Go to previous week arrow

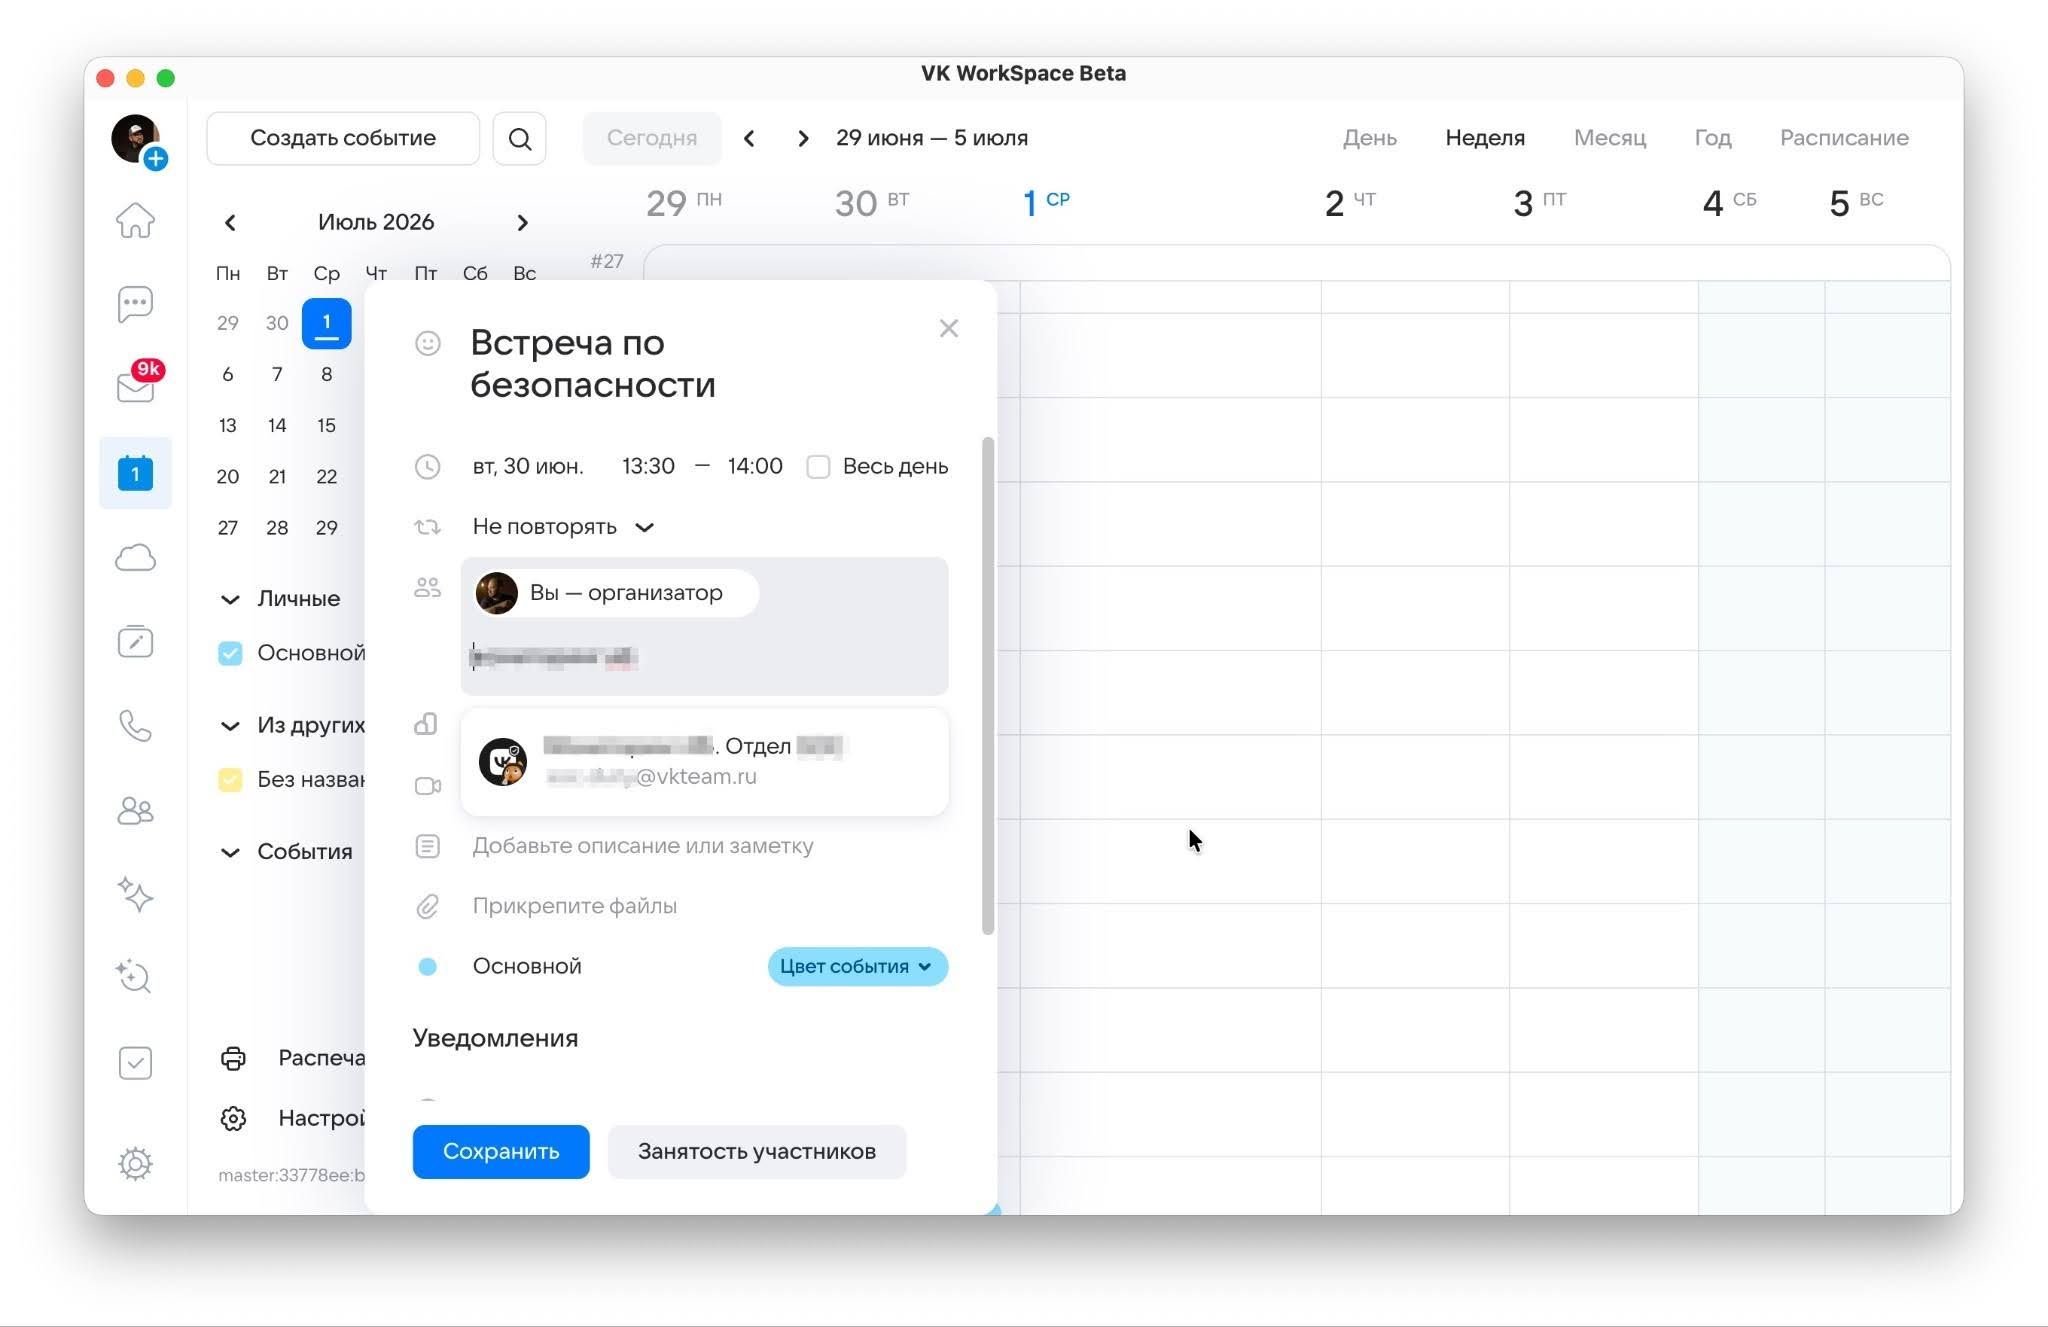[x=749, y=138]
